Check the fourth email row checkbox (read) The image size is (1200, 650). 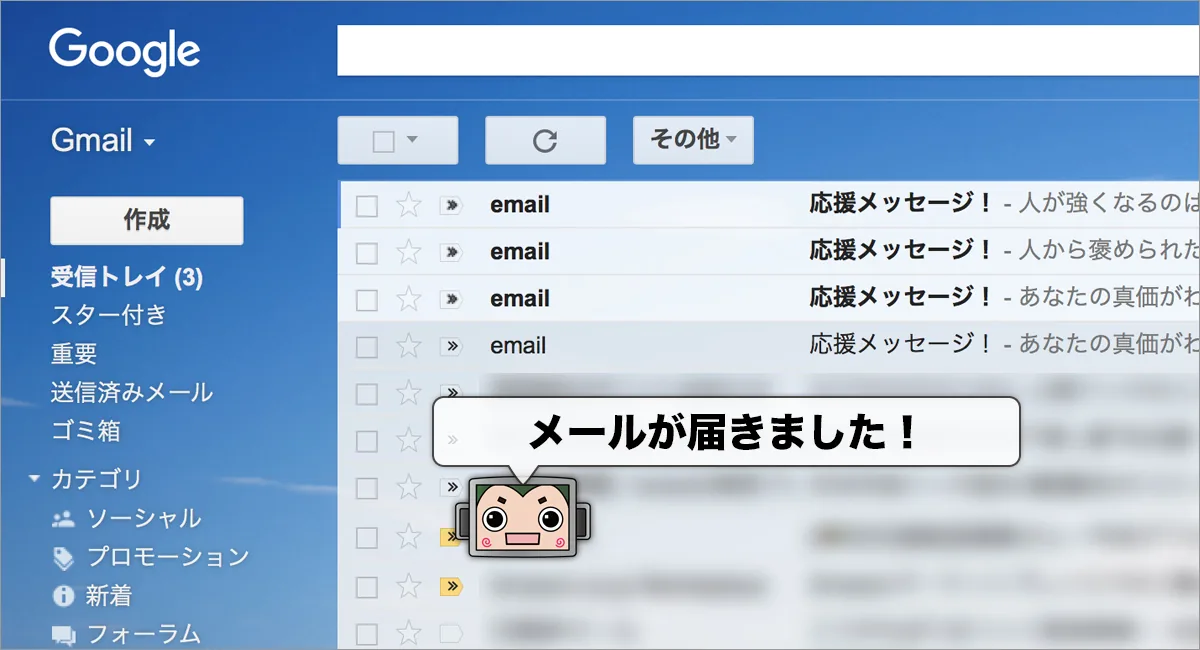click(367, 347)
